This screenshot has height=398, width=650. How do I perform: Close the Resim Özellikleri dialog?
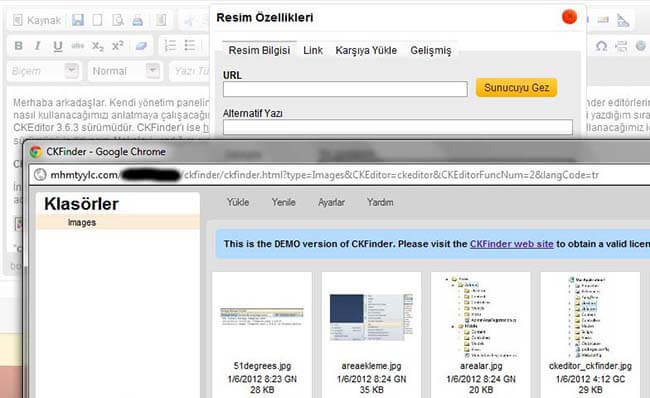(570, 17)
